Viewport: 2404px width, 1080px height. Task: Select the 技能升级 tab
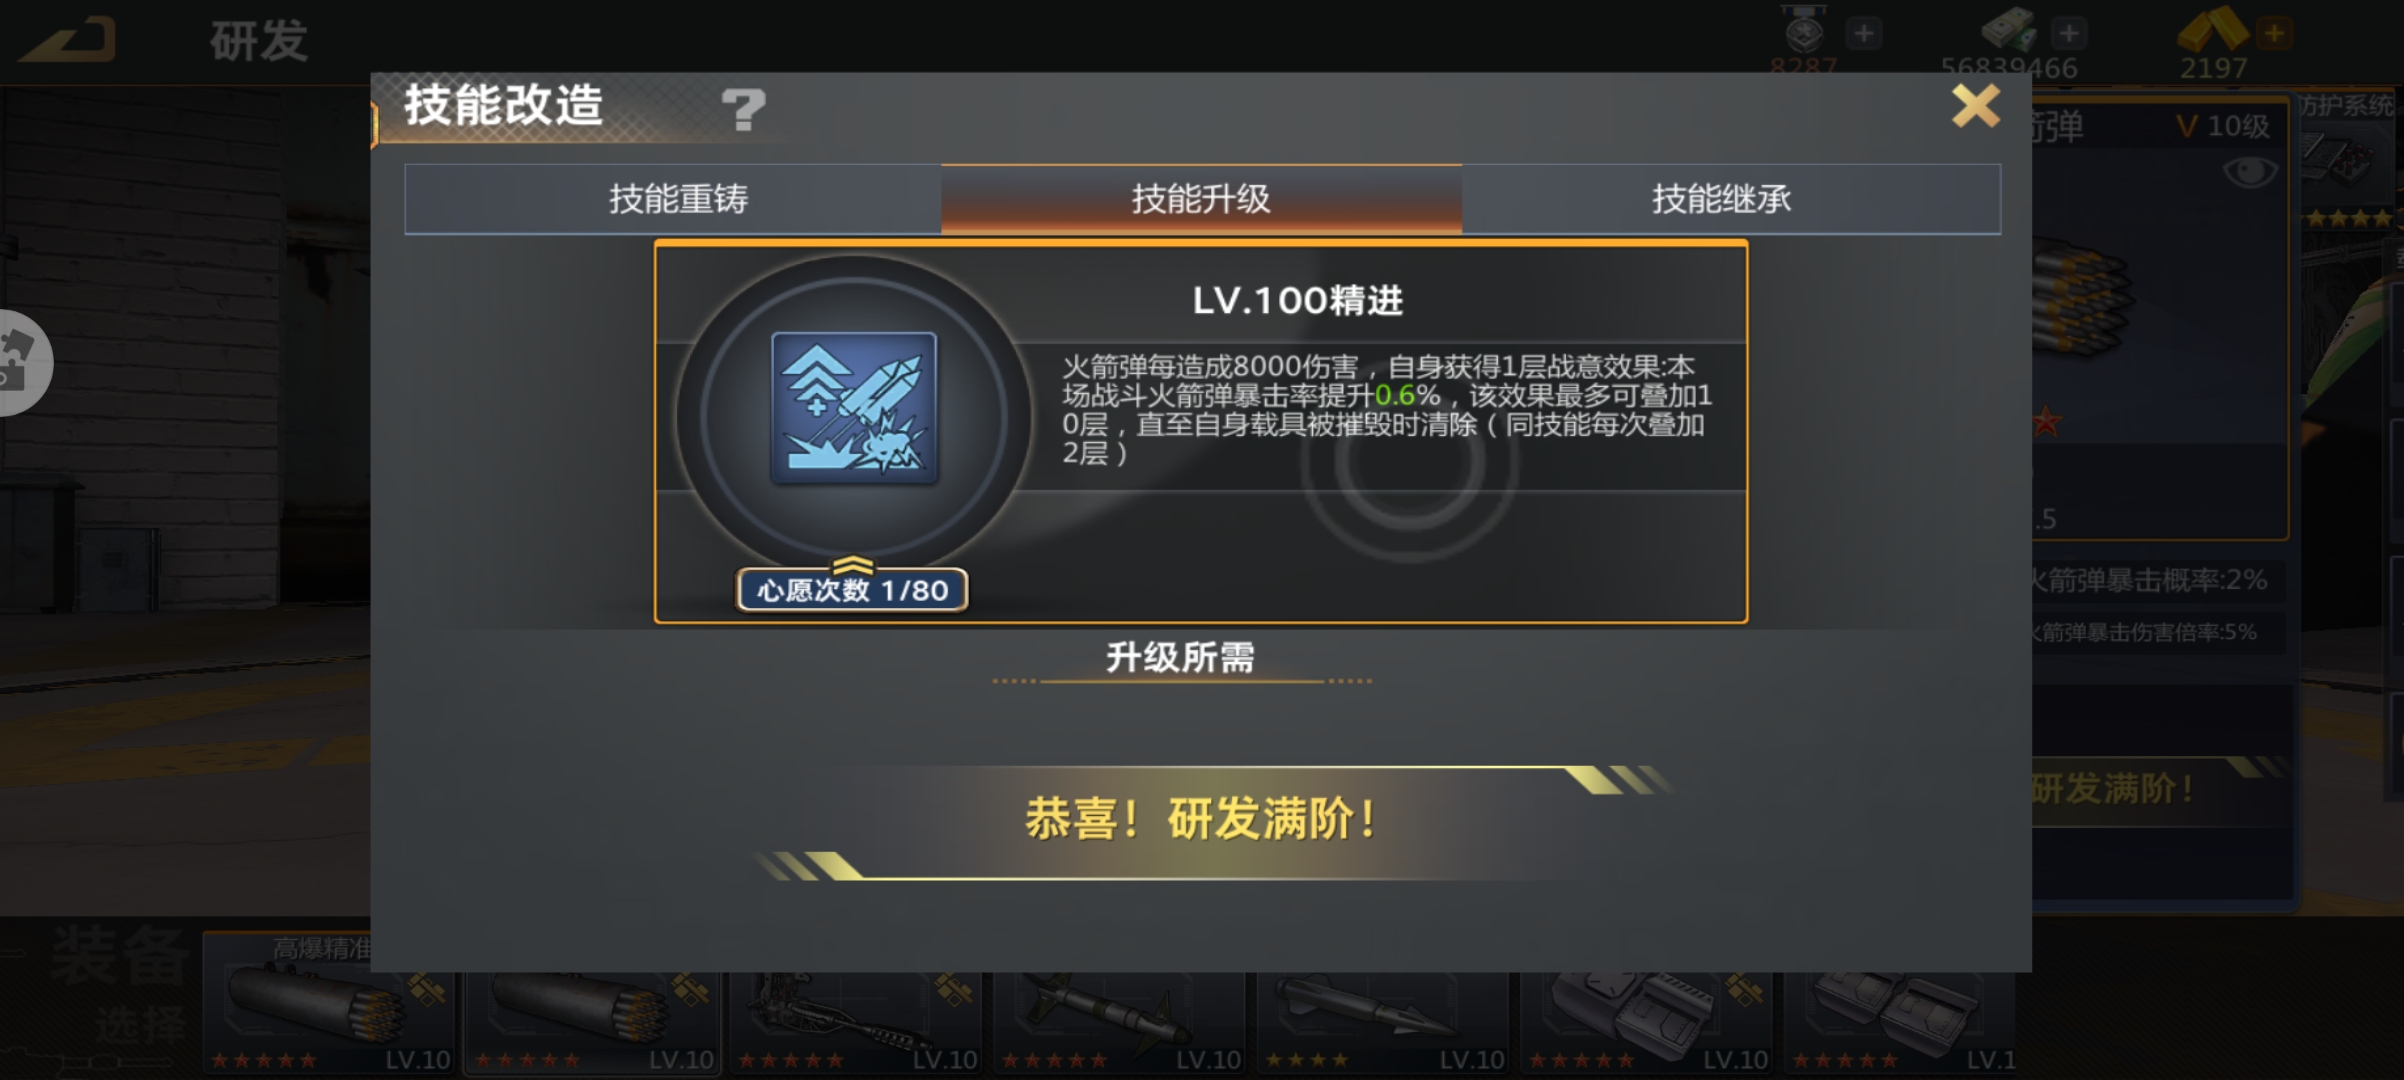coord(1201,199)
